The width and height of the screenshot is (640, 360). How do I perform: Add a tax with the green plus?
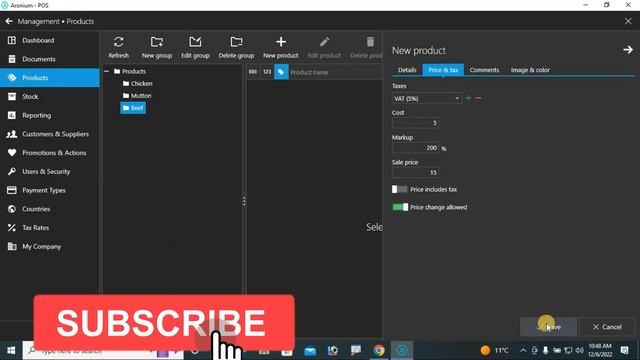[x=468, y=98]
